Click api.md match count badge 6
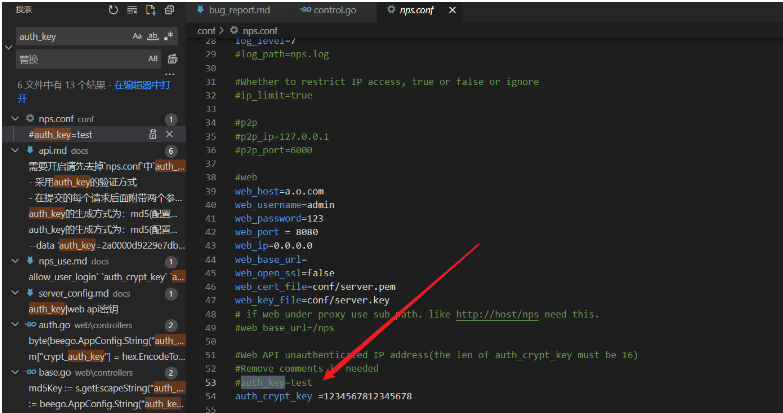This screenshot has width=783, height=413. (x=171, y=151)
